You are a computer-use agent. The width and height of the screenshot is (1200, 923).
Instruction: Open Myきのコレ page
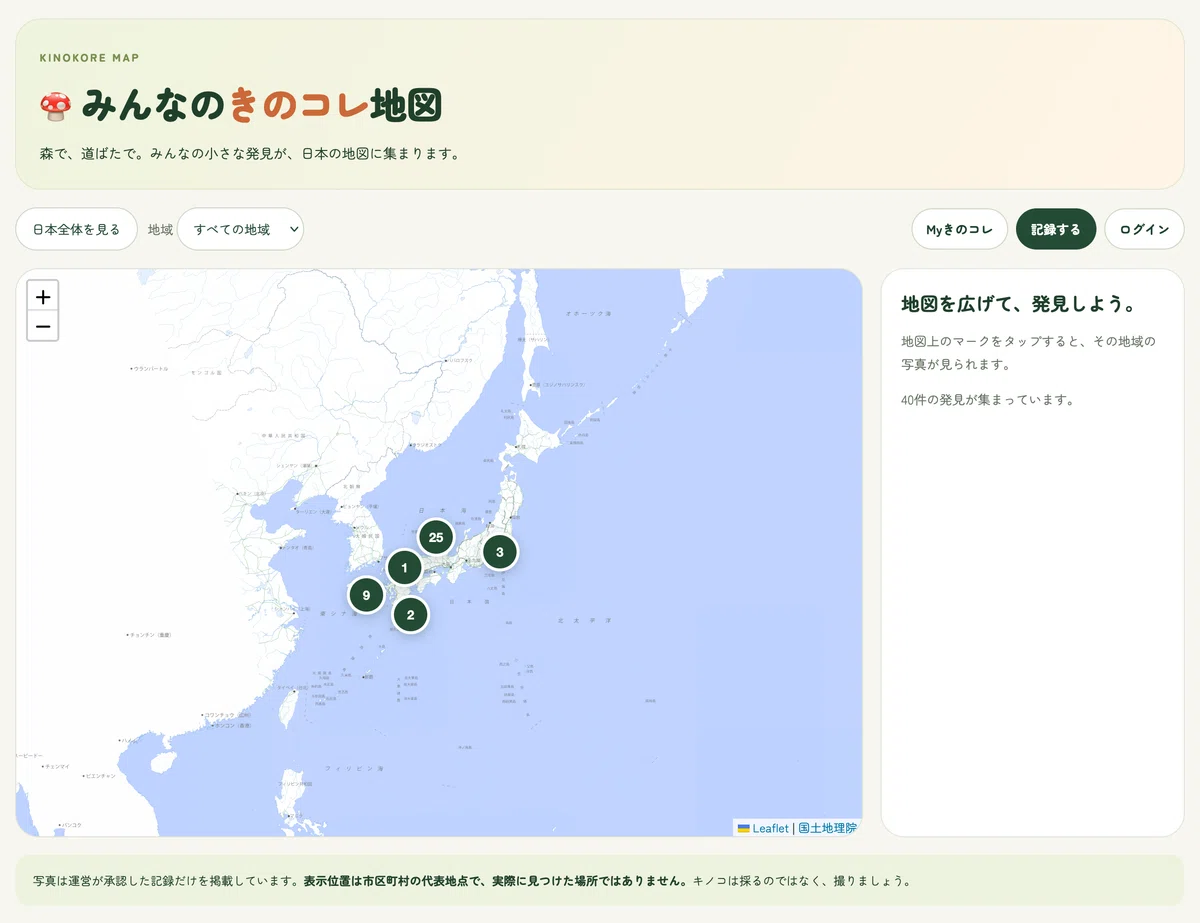959,229
